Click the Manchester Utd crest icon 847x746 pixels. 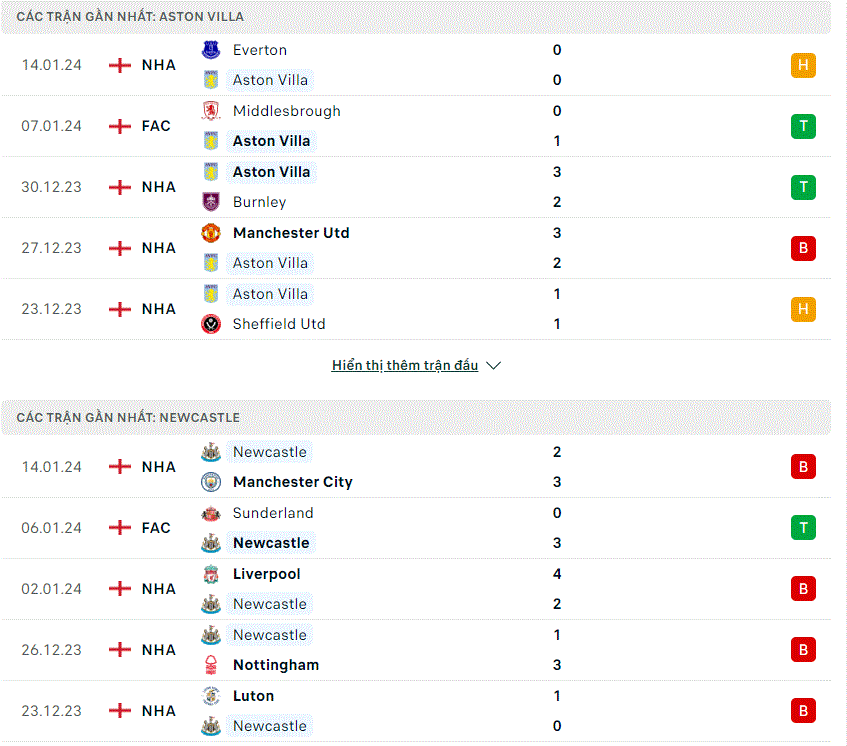[x=211, y=233]
